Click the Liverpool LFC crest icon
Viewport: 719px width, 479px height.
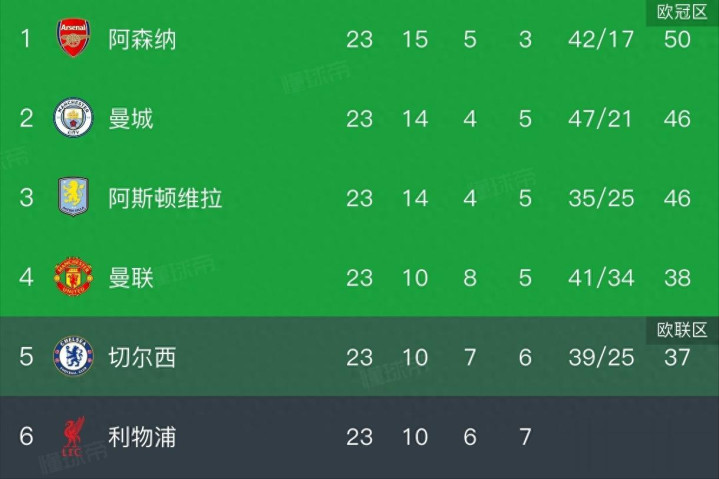click(73, 437)
